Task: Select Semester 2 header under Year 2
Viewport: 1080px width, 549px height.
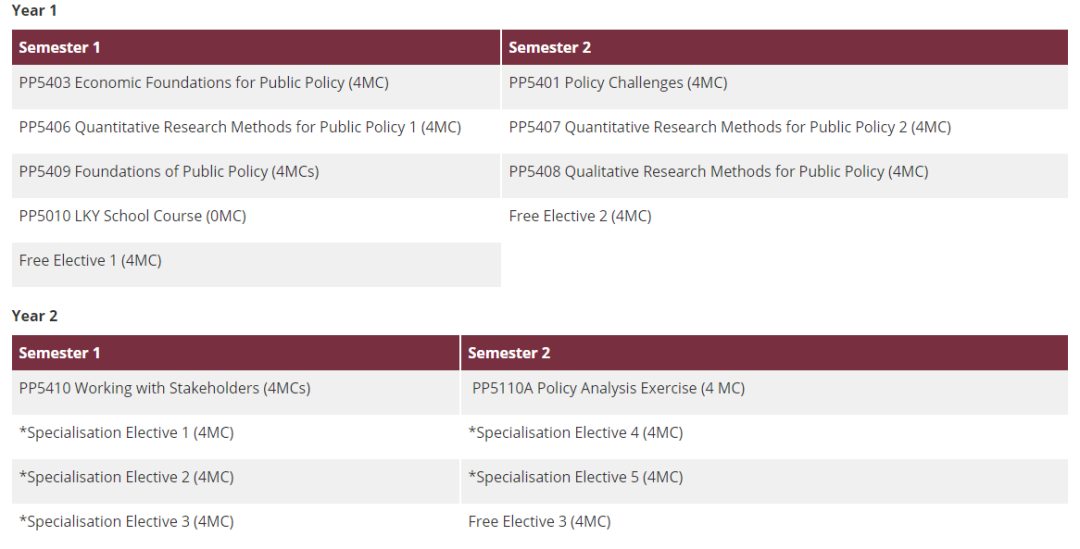Action: click(509, 353)
